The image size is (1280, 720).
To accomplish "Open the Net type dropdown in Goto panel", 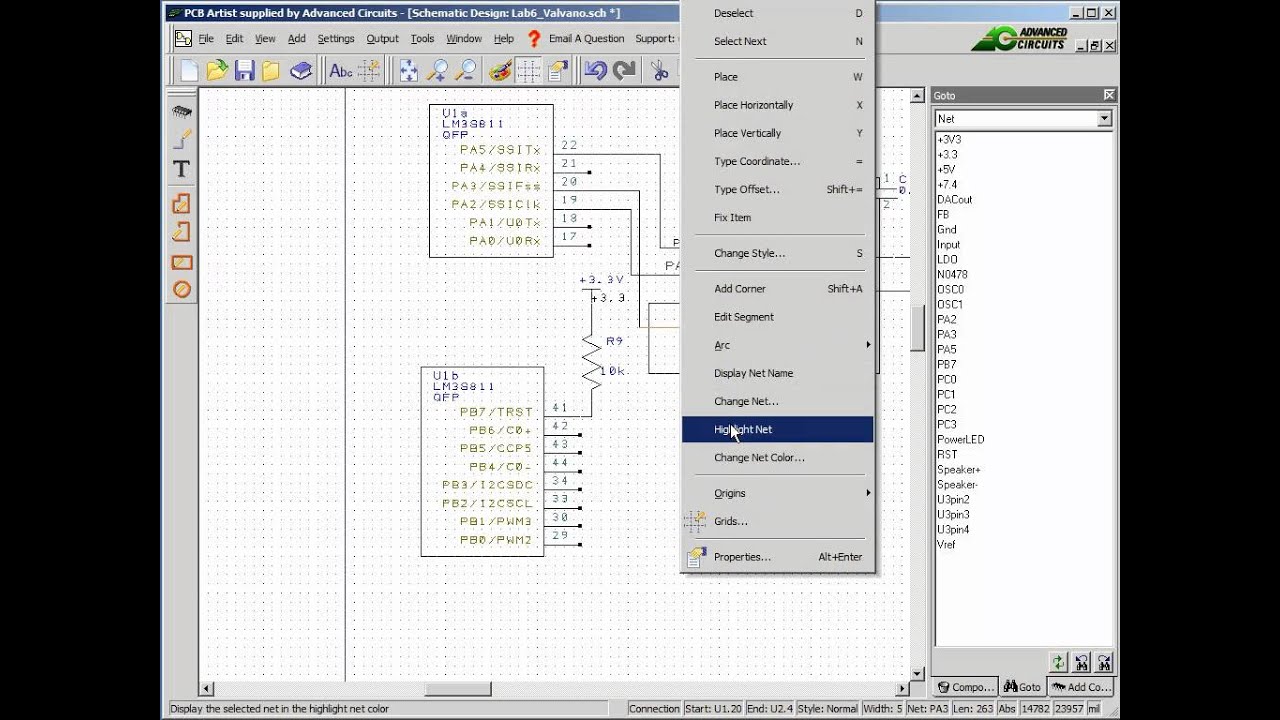I will (x=1103, y=119).
